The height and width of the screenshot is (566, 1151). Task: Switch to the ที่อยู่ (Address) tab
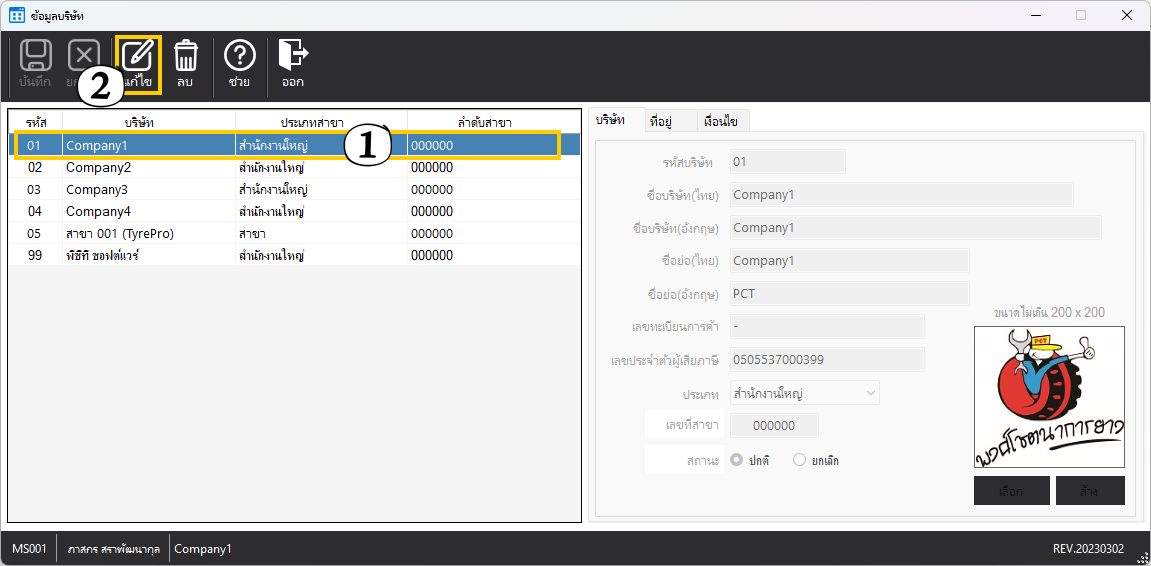point(660,121)
